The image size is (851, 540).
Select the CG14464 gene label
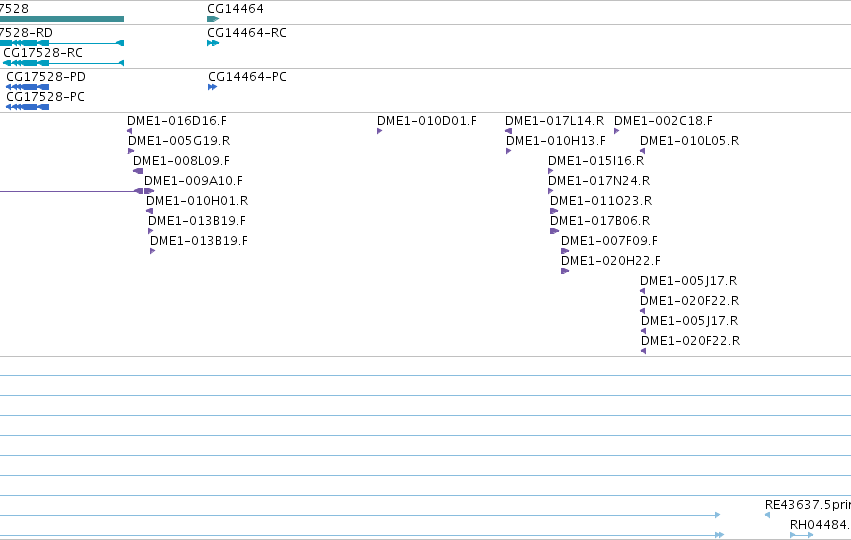[x=235, y=9]
